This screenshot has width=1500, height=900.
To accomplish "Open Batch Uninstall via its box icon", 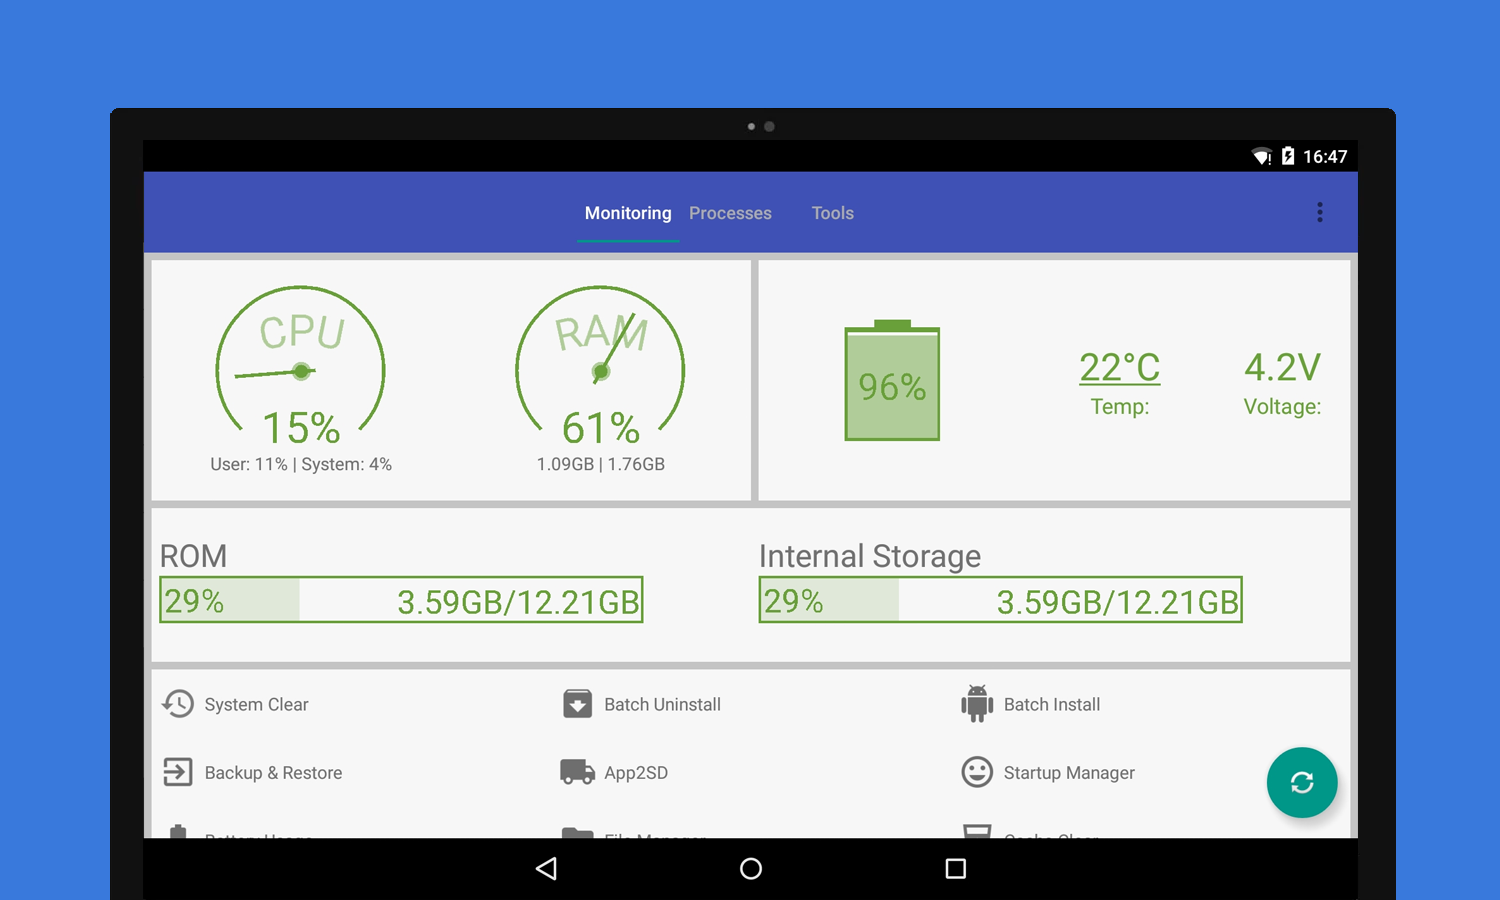I will point(577,704).
